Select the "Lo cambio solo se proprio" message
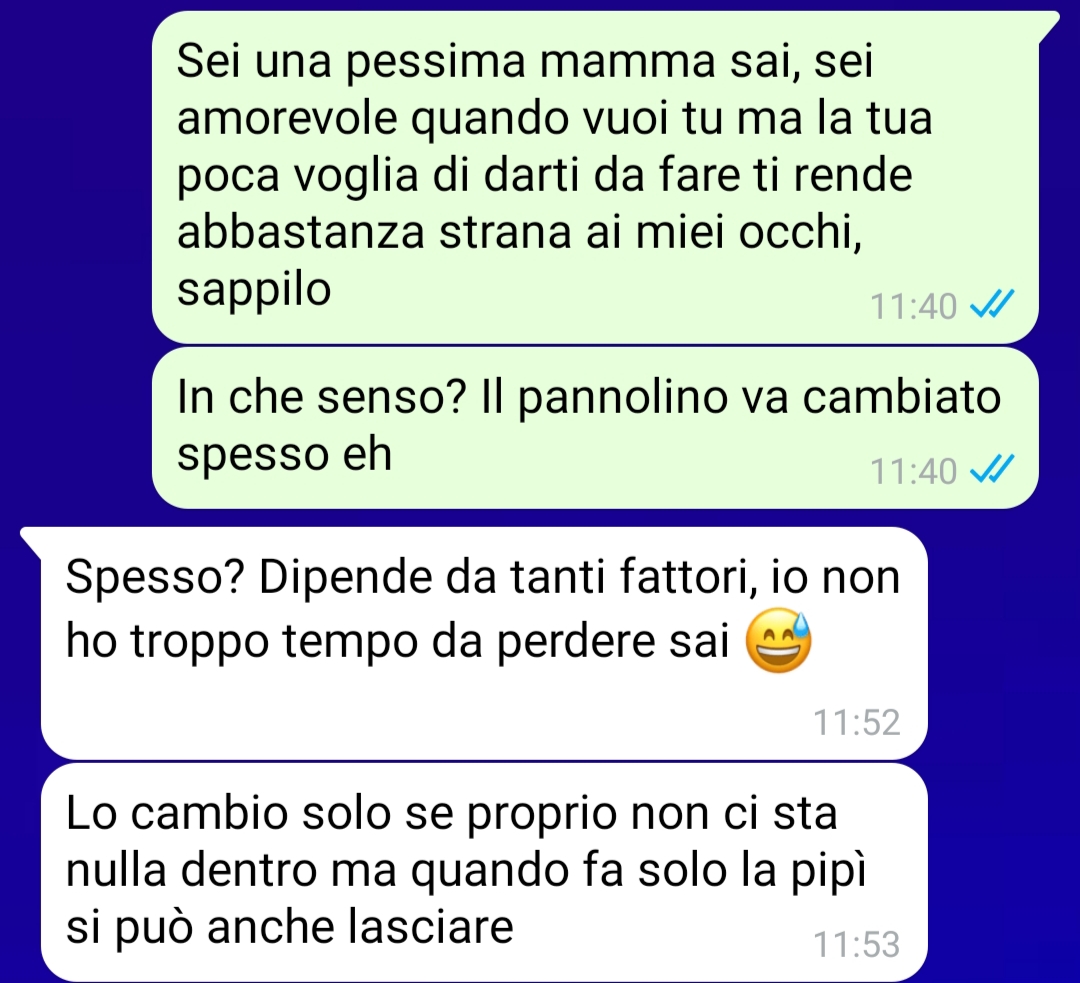 tap(484, 872)
